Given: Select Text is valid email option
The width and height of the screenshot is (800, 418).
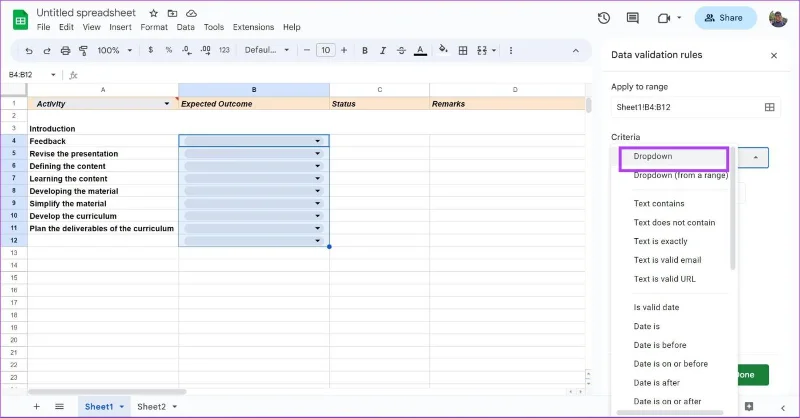Looking at the screenshot, I should 667,260.
